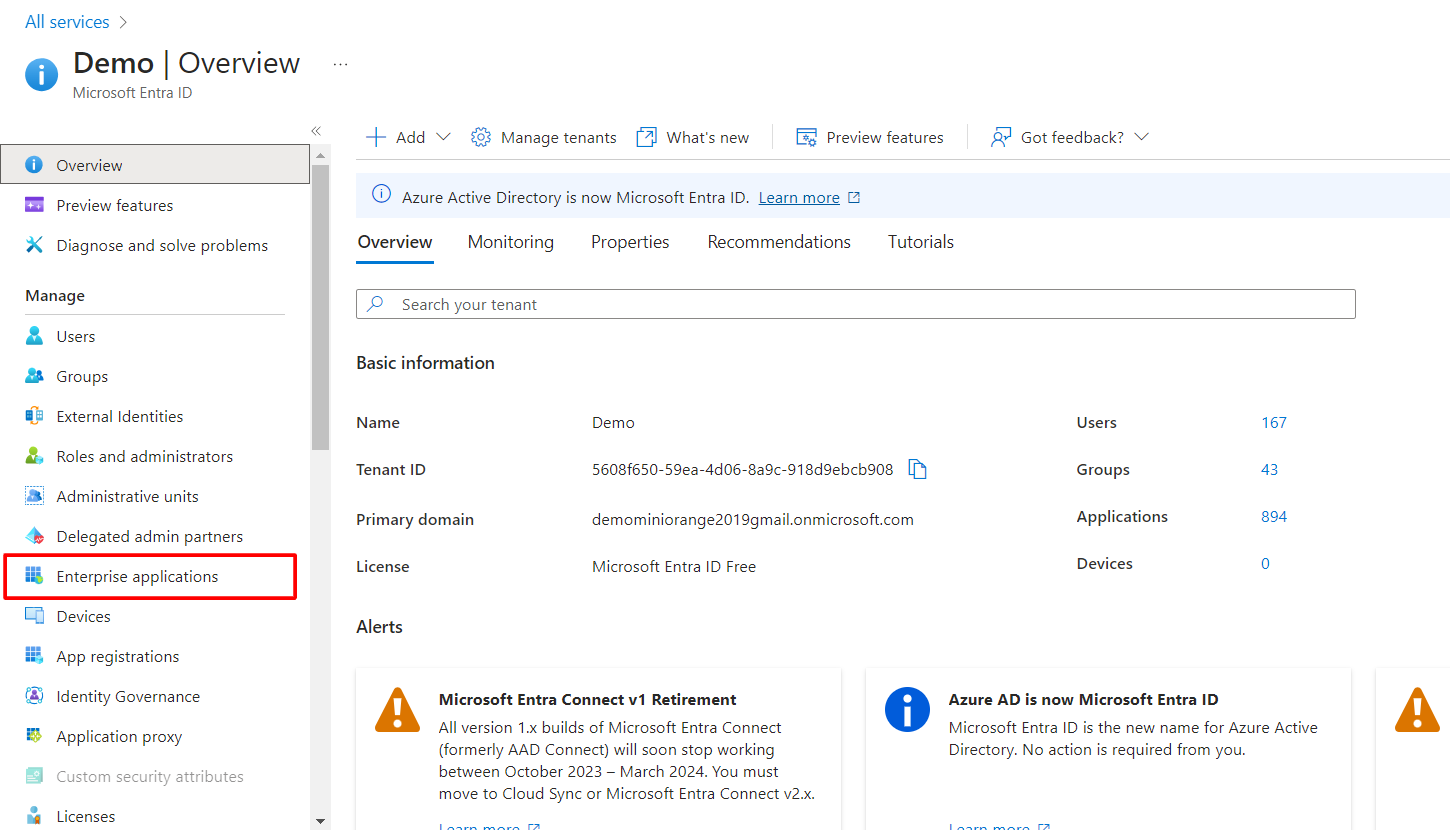Click the Roles and administrators icon
Viewport: 1450px width, 830px height.
pos(35,456)
